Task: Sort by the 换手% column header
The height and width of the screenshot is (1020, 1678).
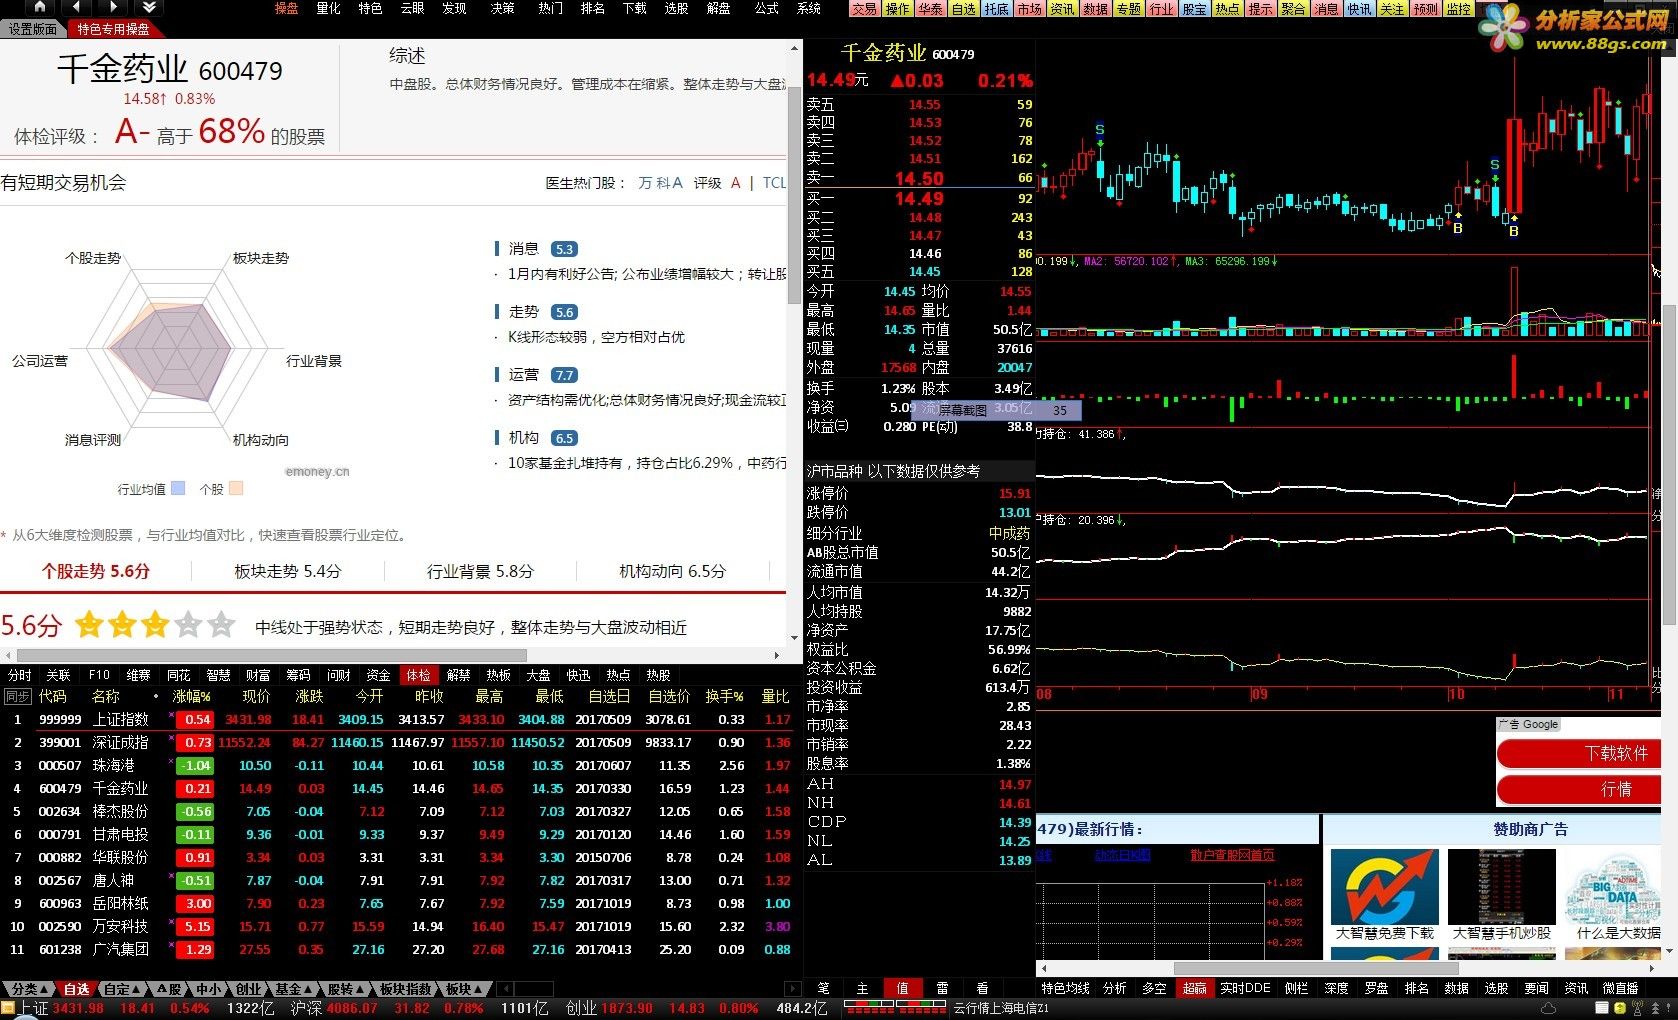Action: pyautogui.click(x=724, y=696)
